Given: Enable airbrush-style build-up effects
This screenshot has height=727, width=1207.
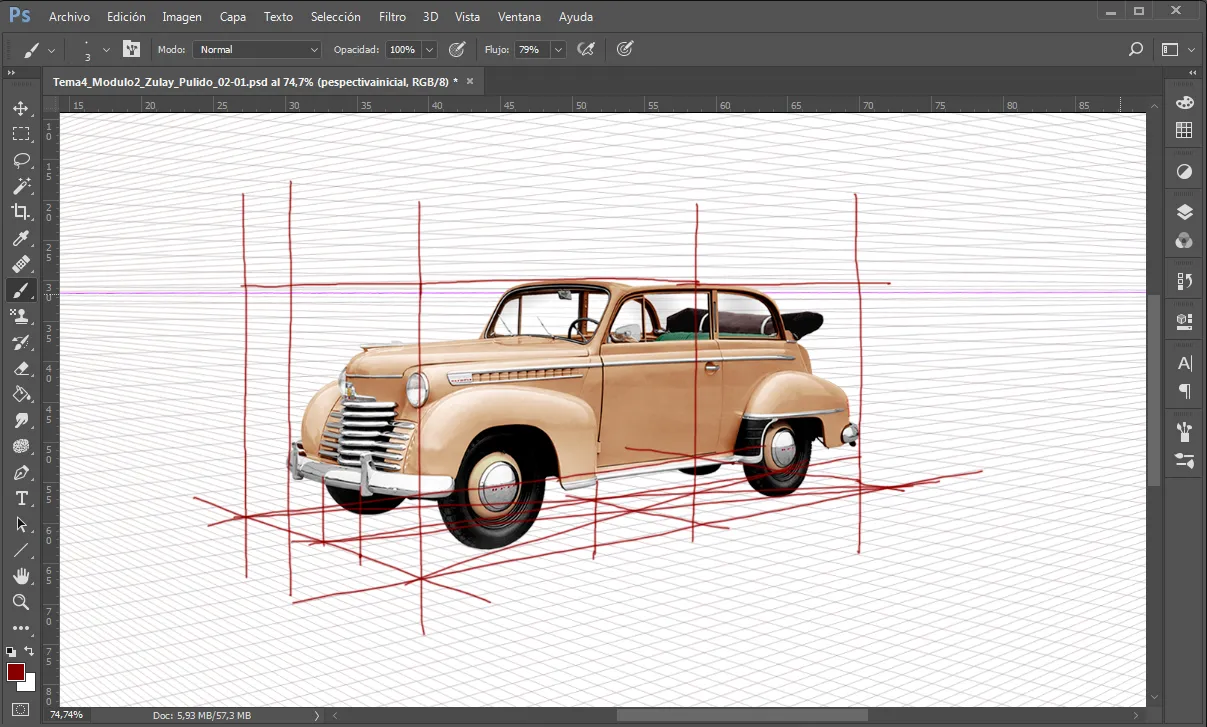Looking at the screenshot, I should (586, 49).
